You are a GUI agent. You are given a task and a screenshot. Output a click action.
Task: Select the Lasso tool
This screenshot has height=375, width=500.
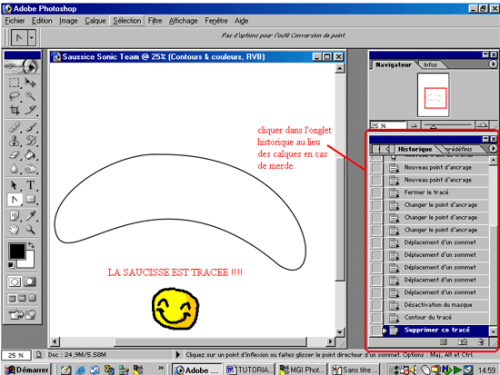14,96
